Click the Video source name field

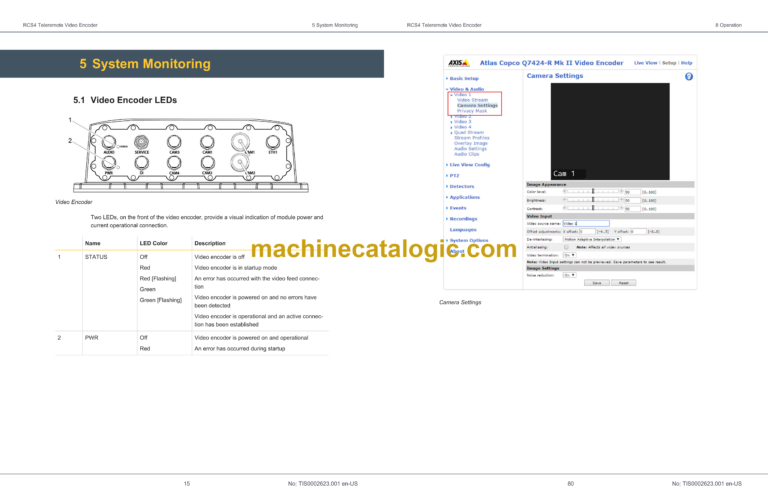click(586, 223)
